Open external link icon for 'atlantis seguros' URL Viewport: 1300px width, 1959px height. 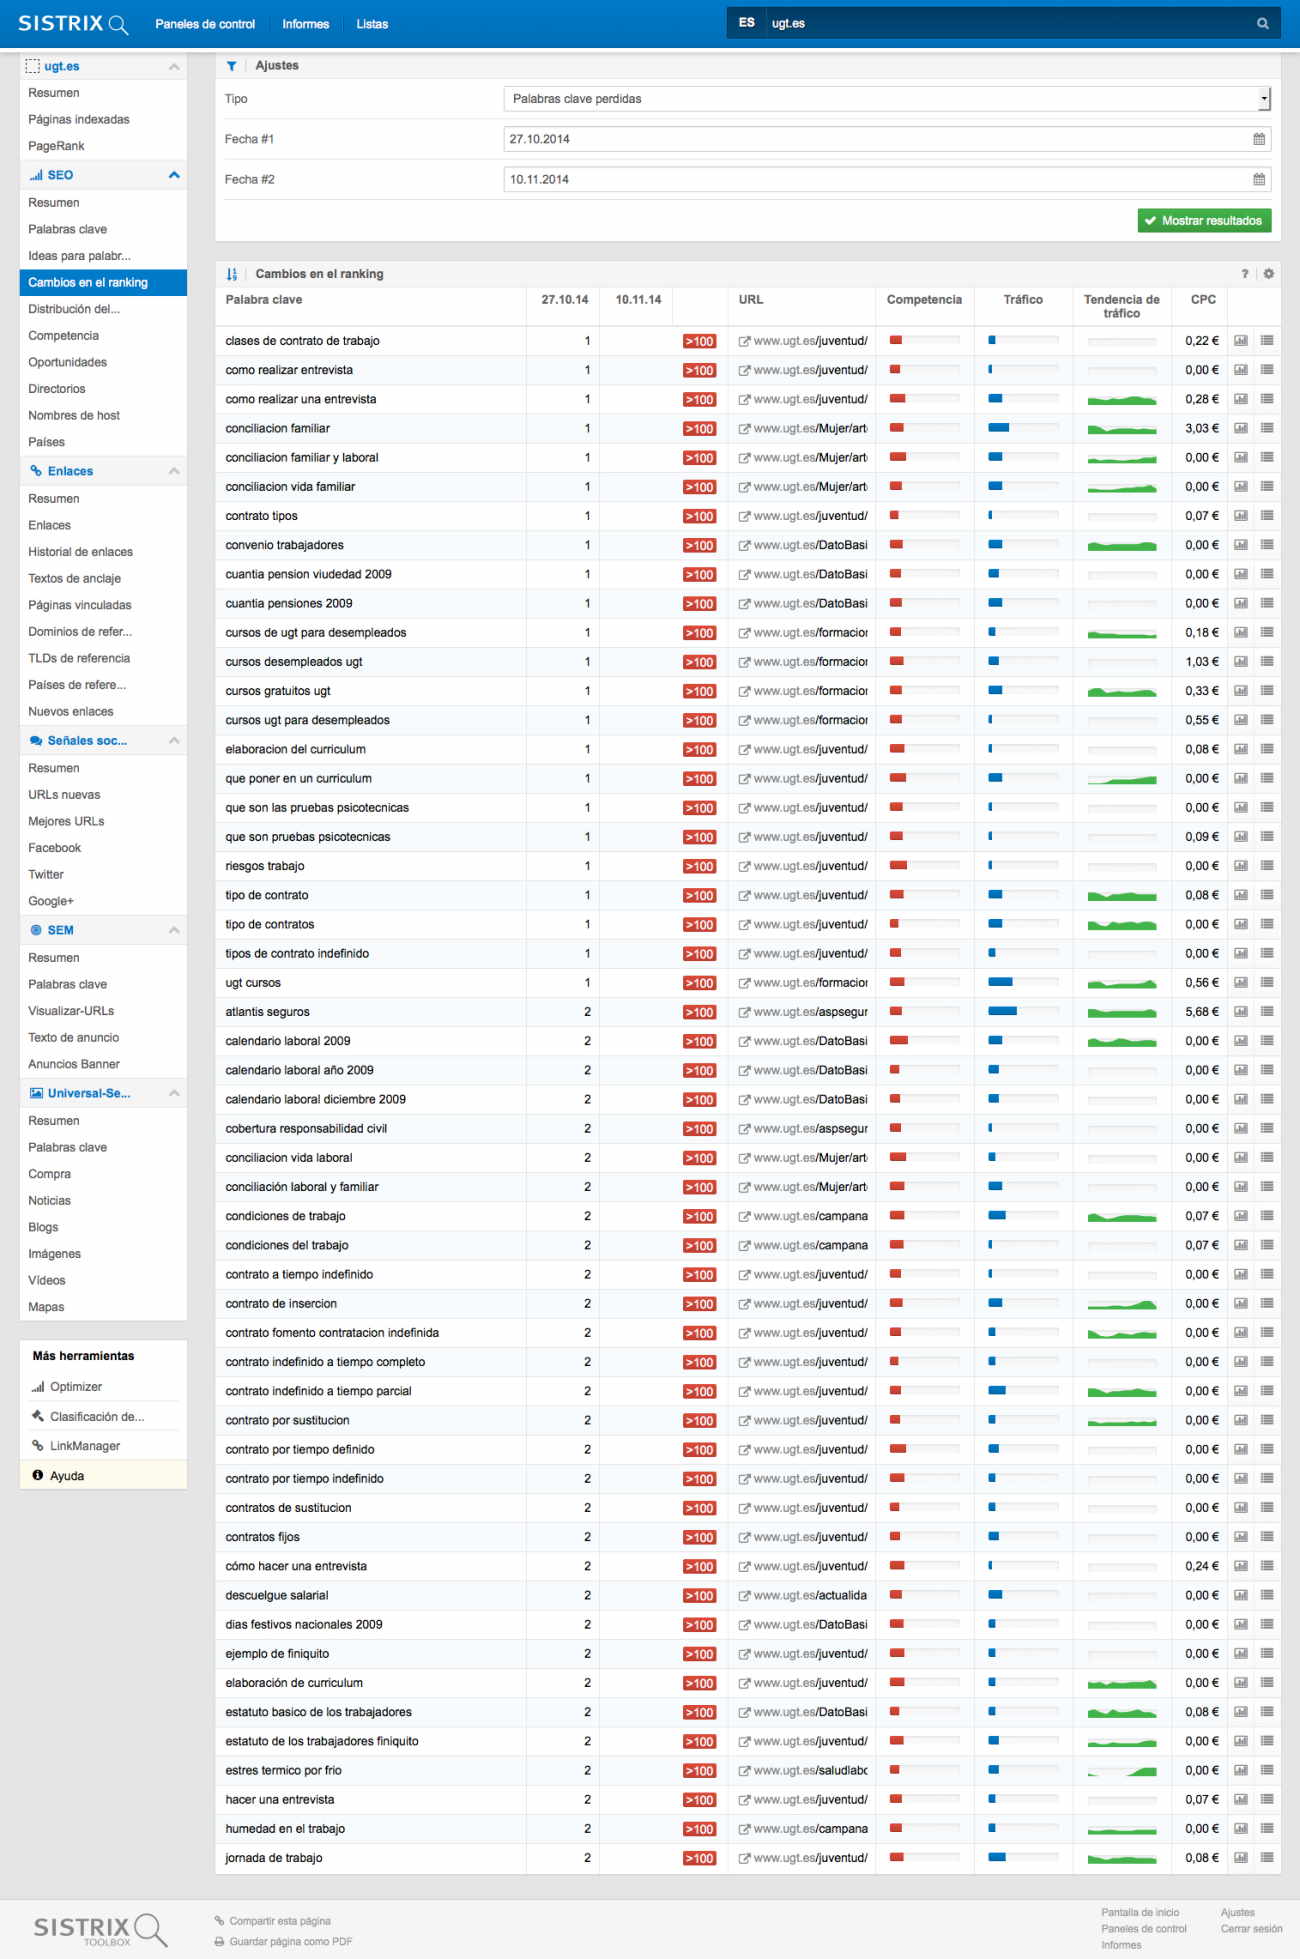click(744, 1012)
